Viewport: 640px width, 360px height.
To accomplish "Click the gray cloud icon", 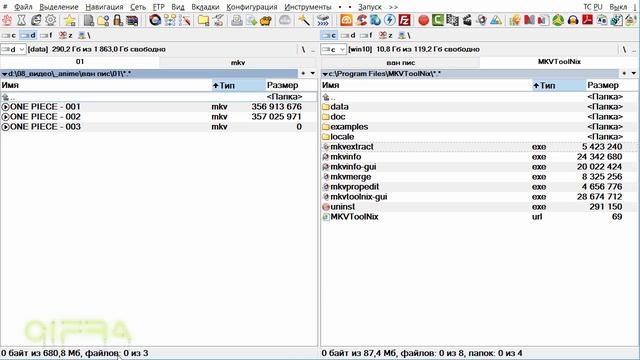I will point(285,20).
